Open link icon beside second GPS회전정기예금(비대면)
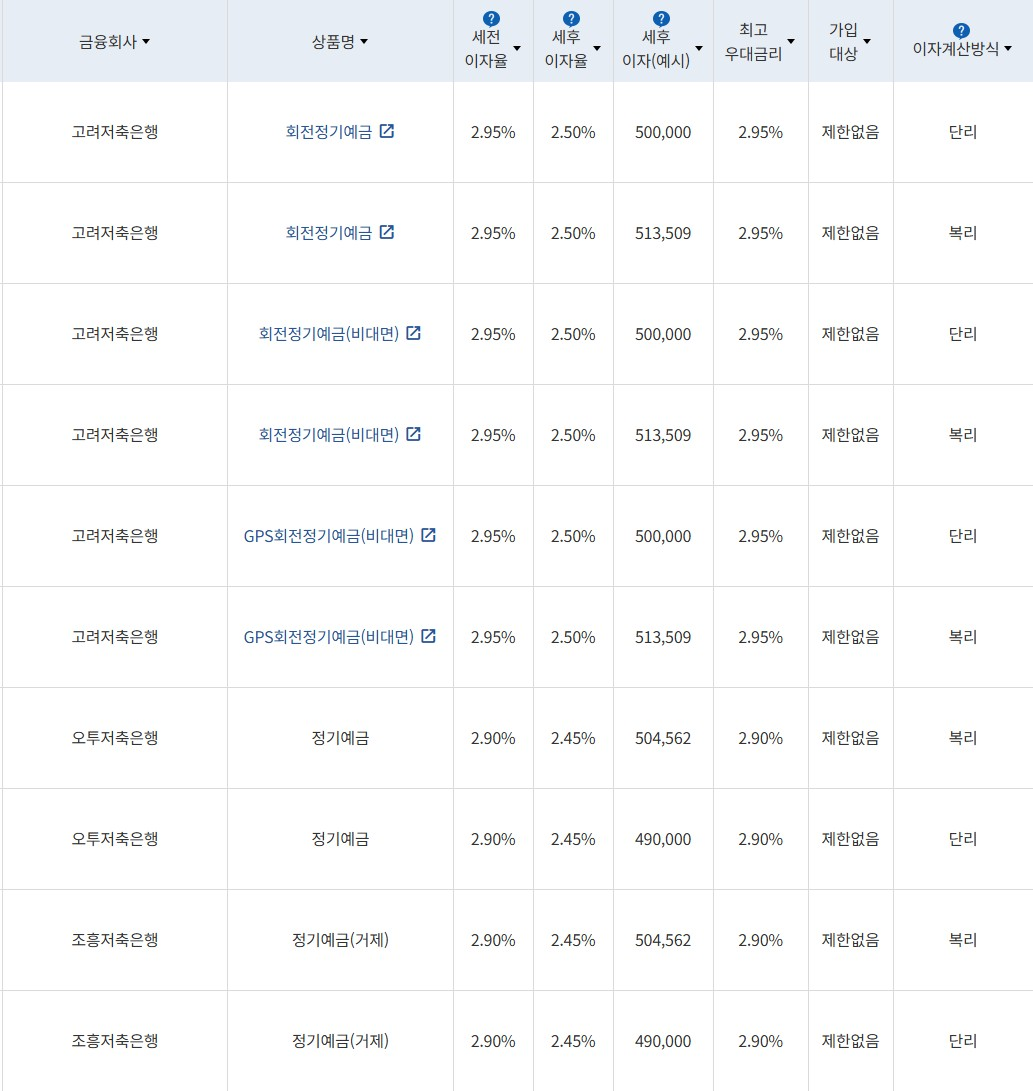The height and width of the screenshot is (1091, 1033). click(429, 636)
